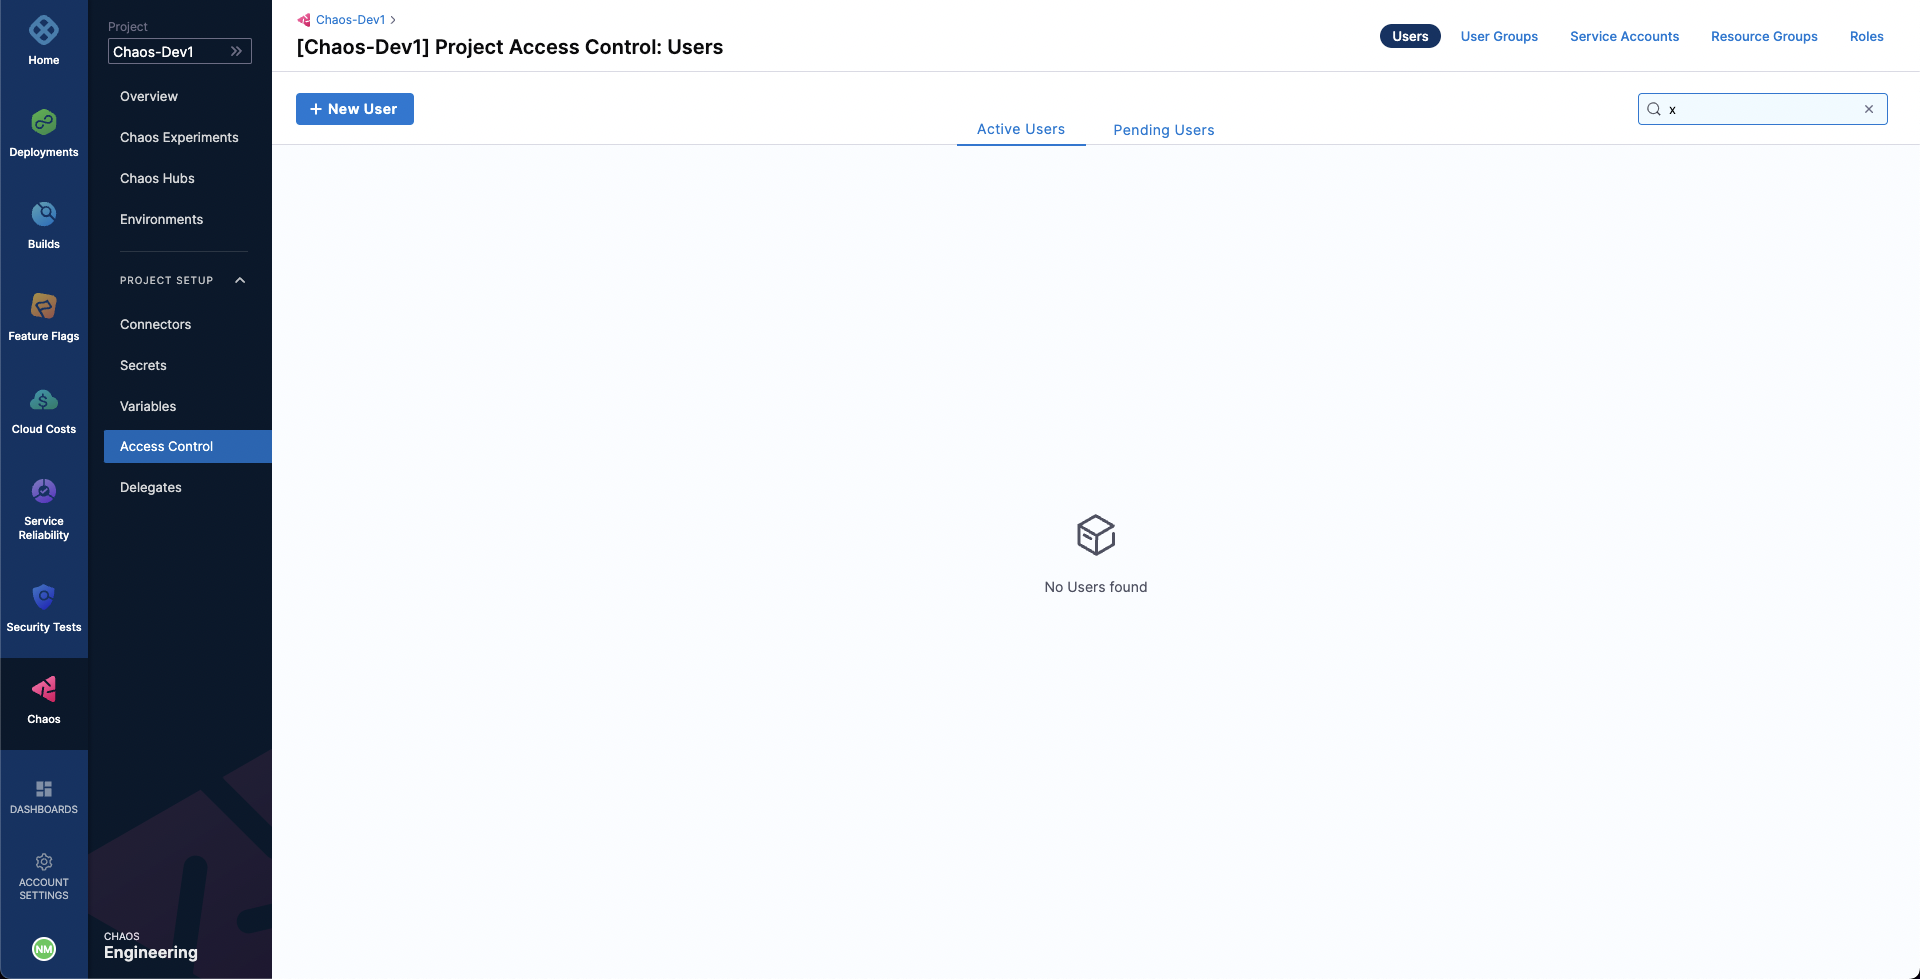The width and height of the screenshot is (1920, 979).
Task: Click the Chaos Engineering label
Action: point(151,945)
